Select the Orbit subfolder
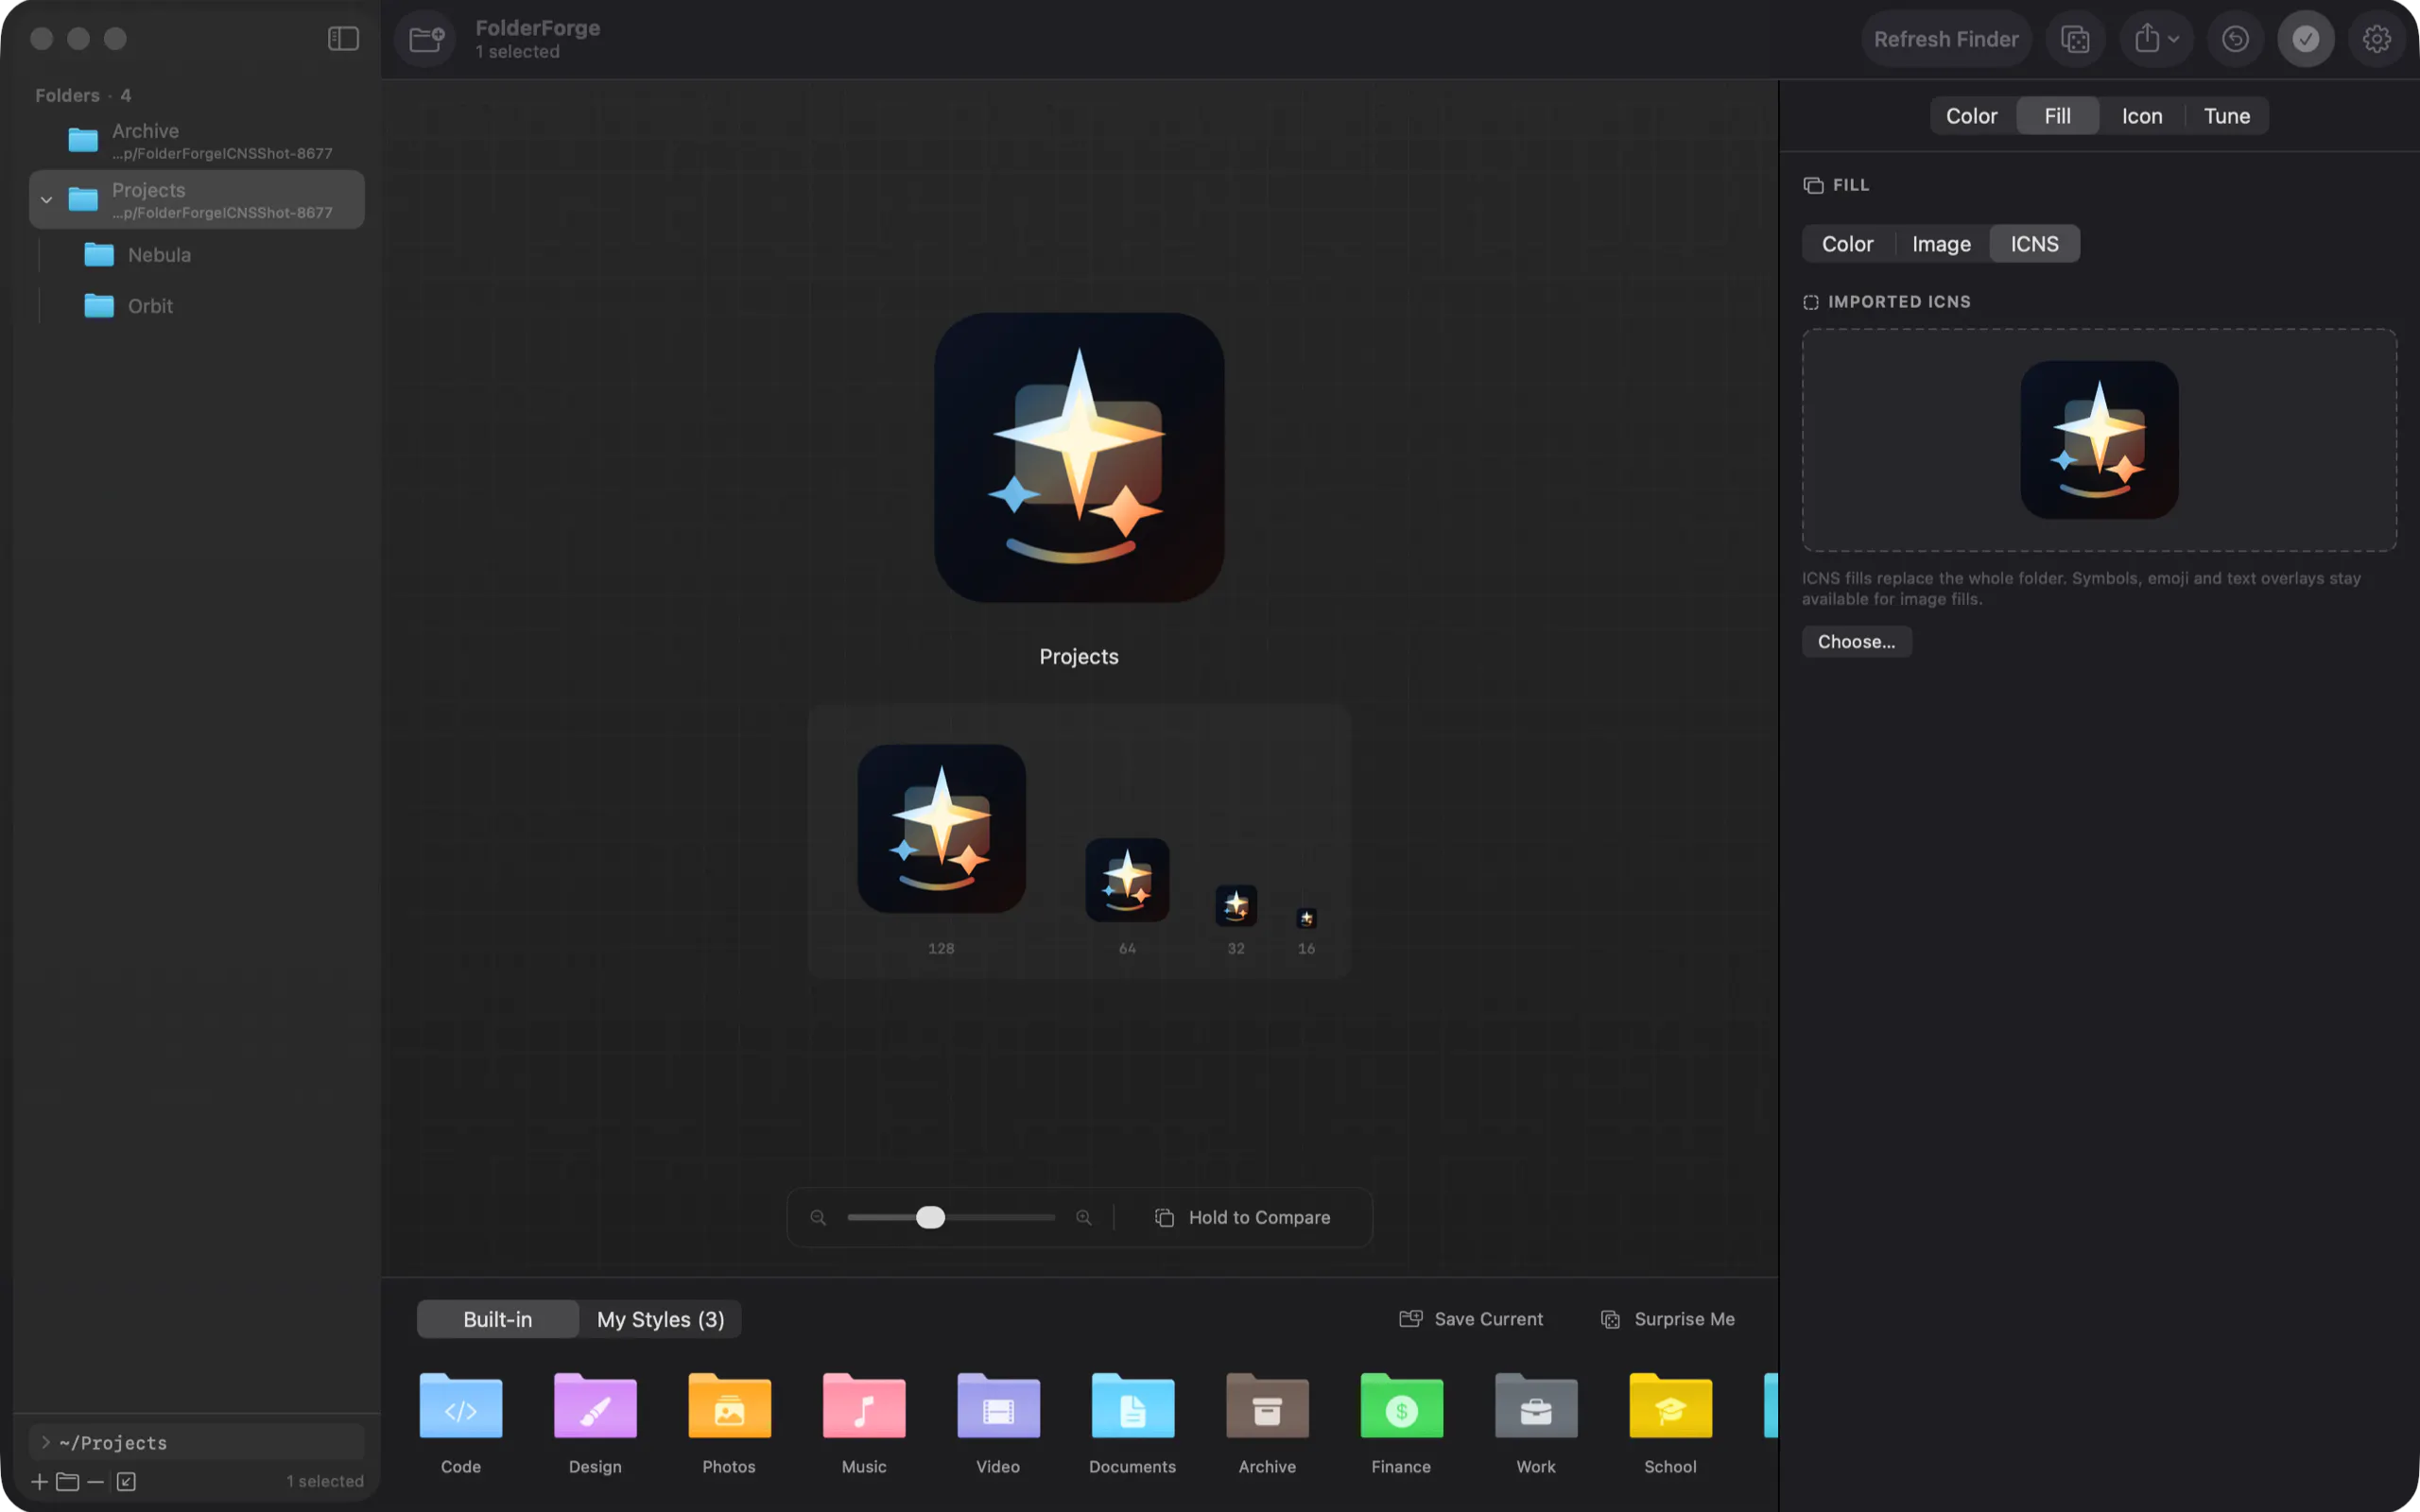2420x1512 pixels. click(197, 306)
